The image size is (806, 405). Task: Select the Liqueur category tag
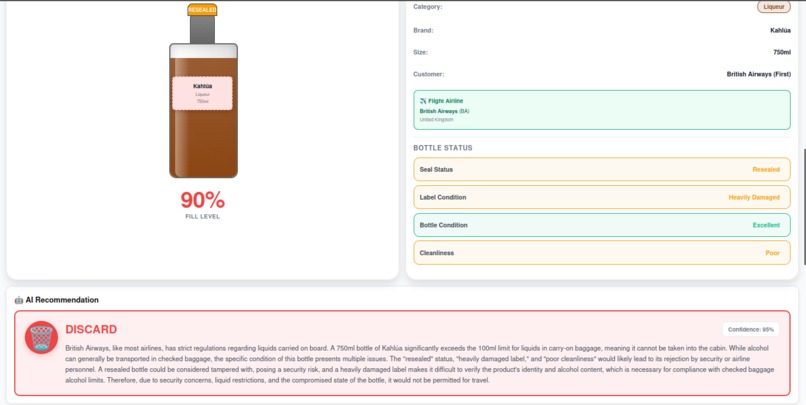[774, 7]
